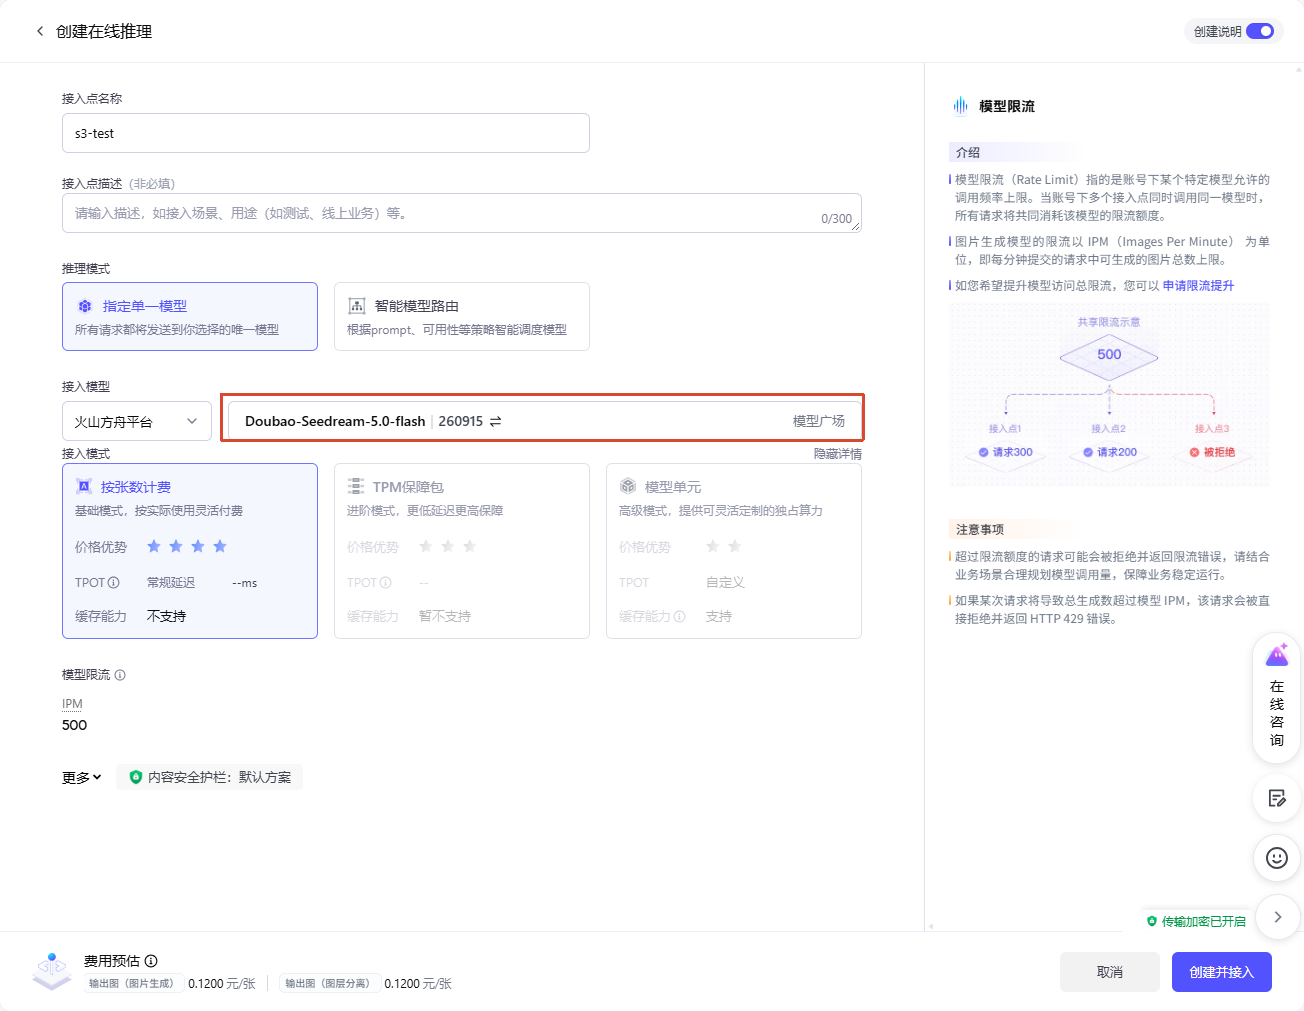The image size is (1304, 1011).
Task: Select the 指定单一模型 inference mode card
Action: 190,316
